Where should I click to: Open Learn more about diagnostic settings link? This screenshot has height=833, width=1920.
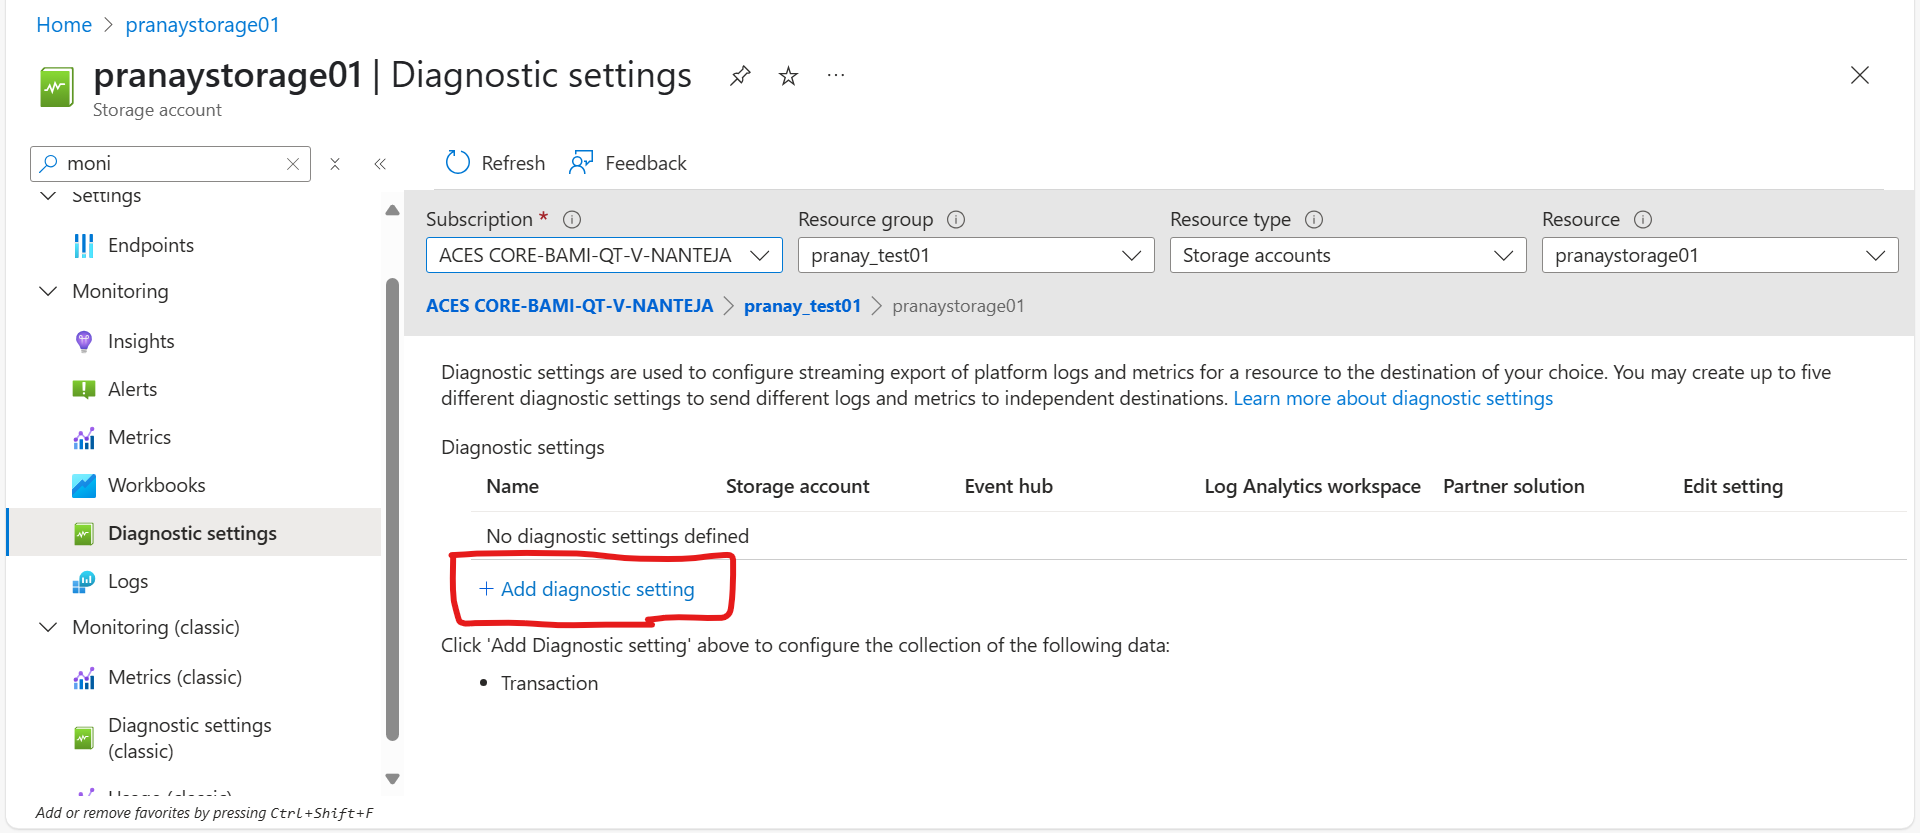1393,398
